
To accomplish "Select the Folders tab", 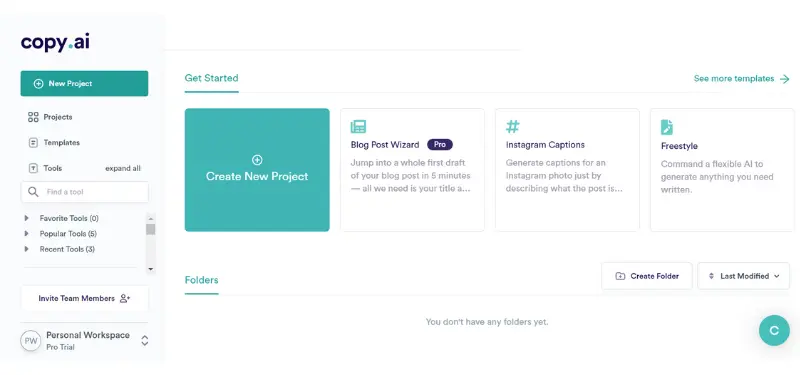I will [x=202, y=280].
